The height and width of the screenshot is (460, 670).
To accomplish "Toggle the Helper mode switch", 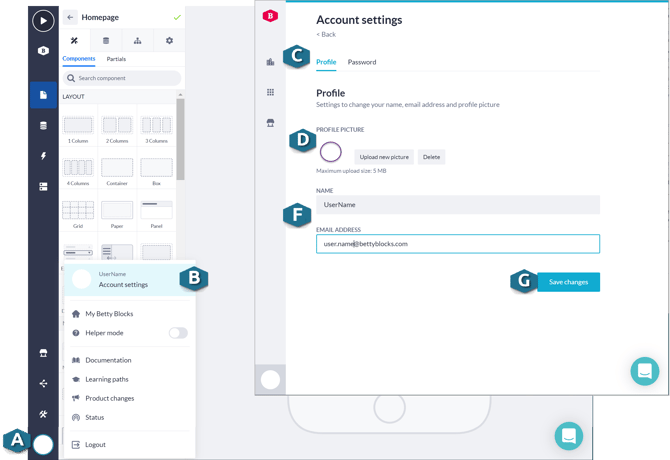I will point(178,333).
